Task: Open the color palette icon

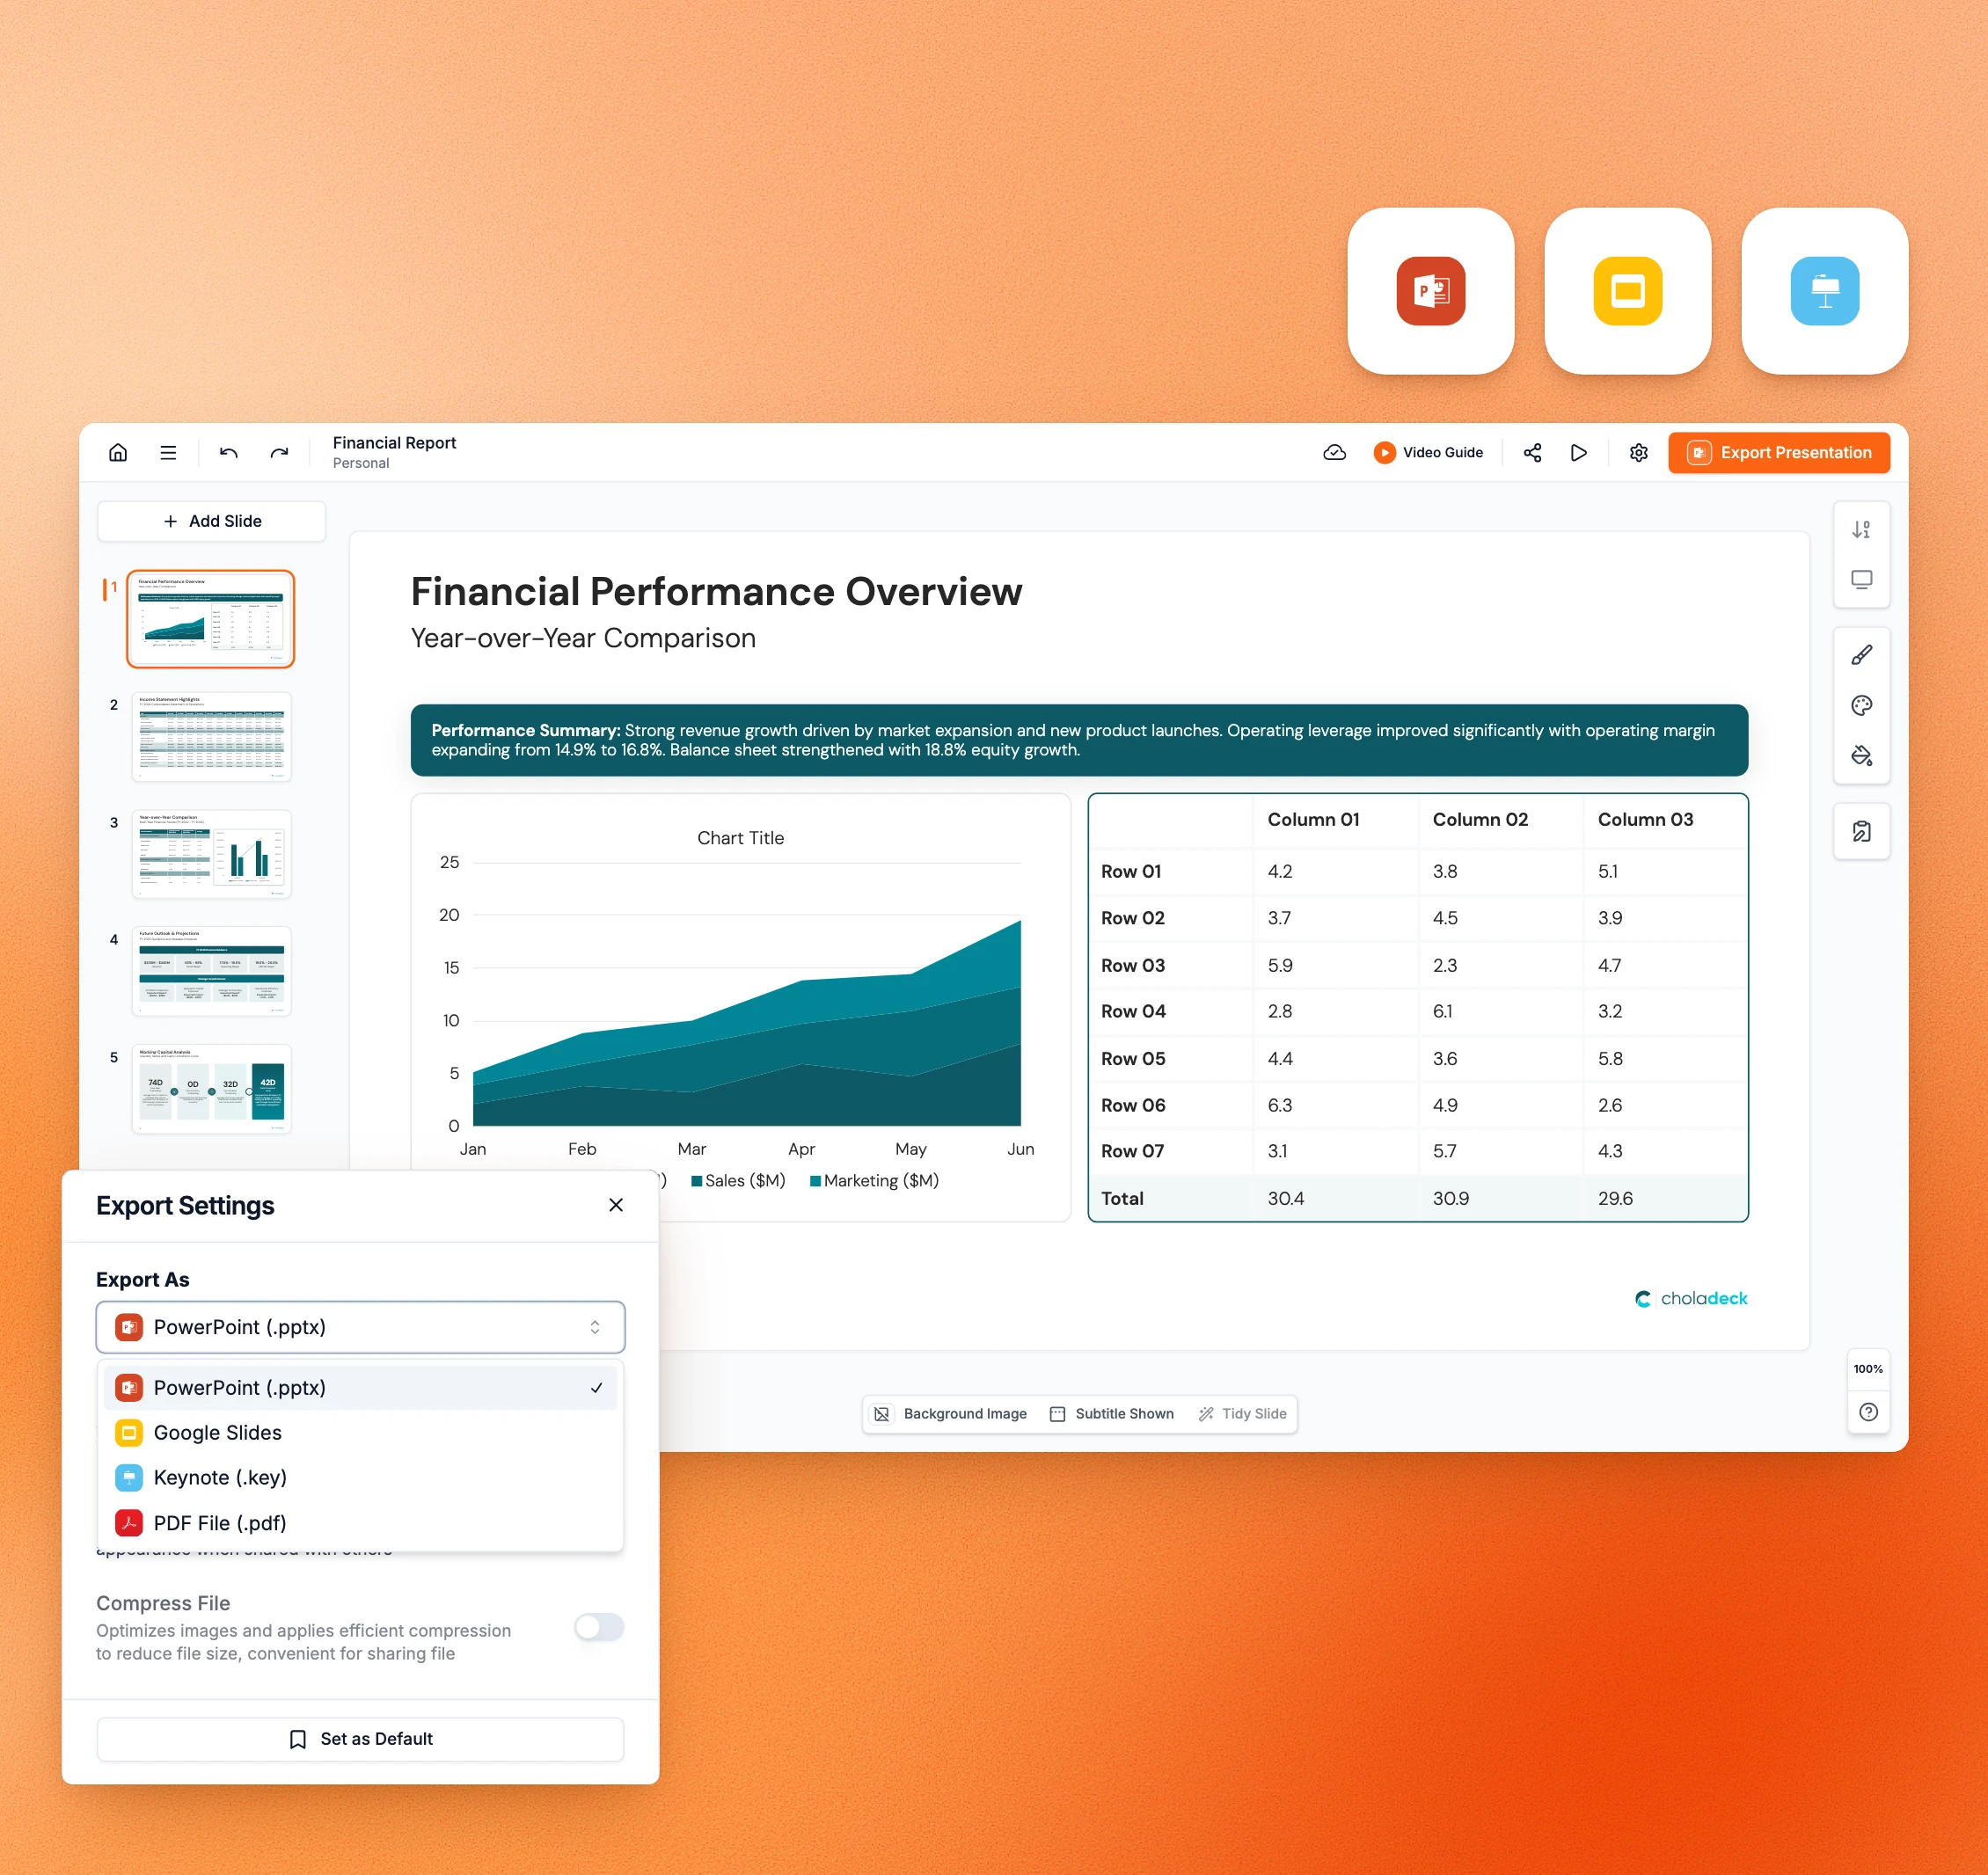Action: click(x=1861, y=705)
